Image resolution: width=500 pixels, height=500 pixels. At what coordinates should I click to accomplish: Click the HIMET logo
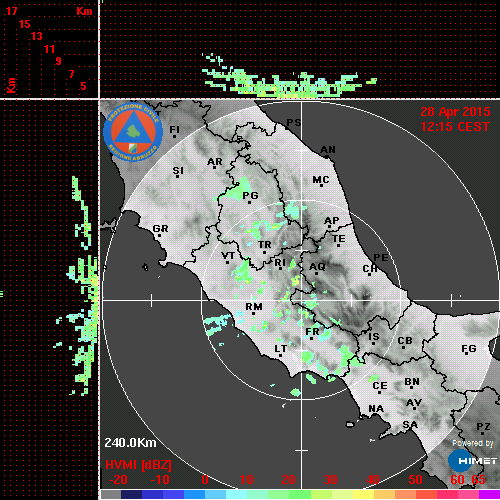pos(472,461)
